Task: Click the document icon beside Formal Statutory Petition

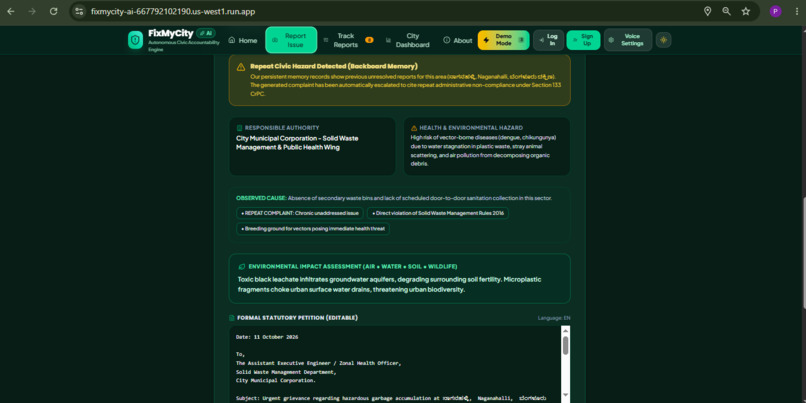Action: click(231, 318)
